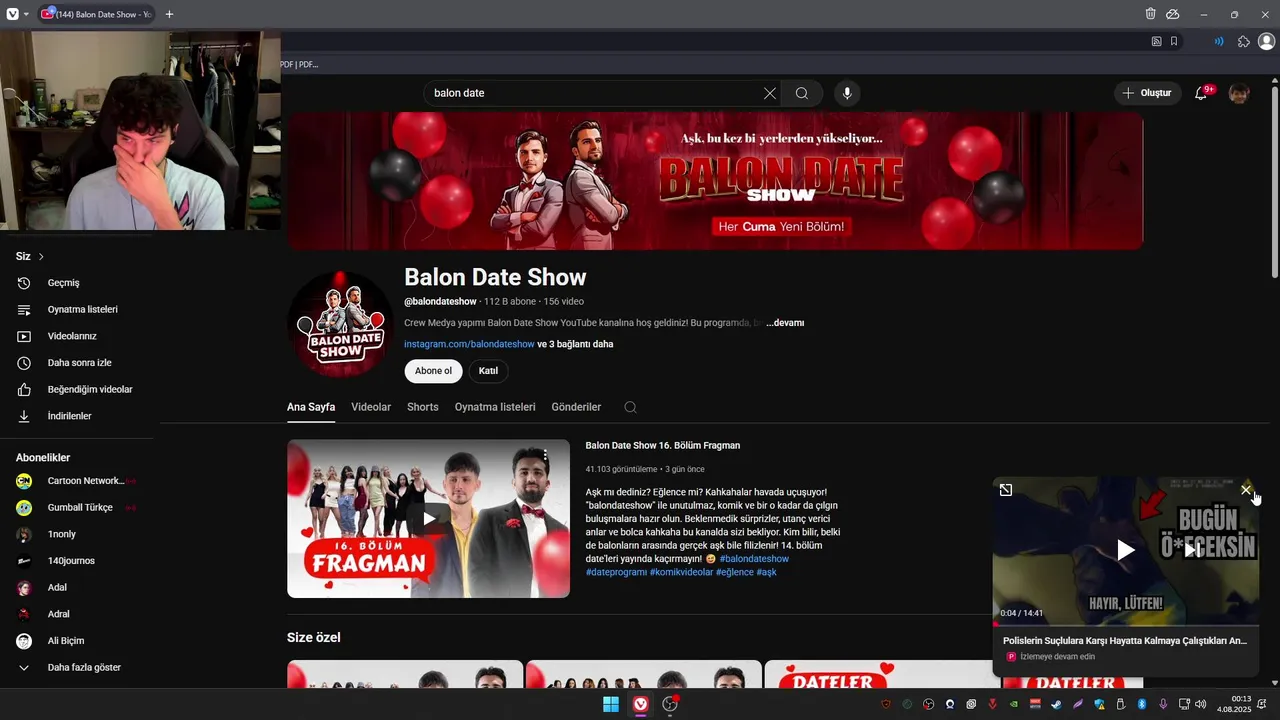Open Windows Start menu
Screen dimensions: 1280x720
point(610,704)
